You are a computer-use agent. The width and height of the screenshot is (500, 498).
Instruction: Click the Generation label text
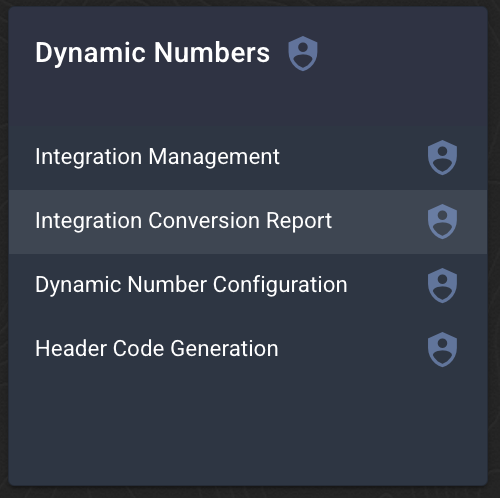click(x=224, y=349)
